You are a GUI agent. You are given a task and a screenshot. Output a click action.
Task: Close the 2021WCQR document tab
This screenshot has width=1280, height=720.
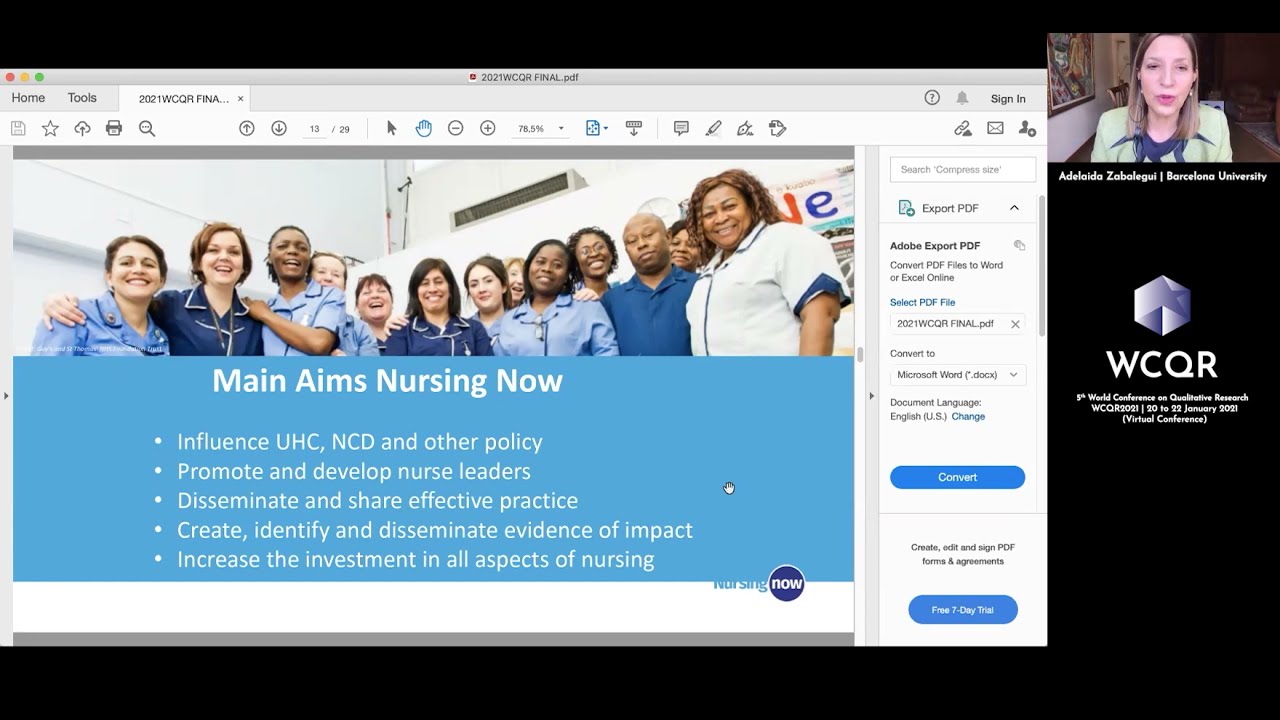tap(240, 99)
